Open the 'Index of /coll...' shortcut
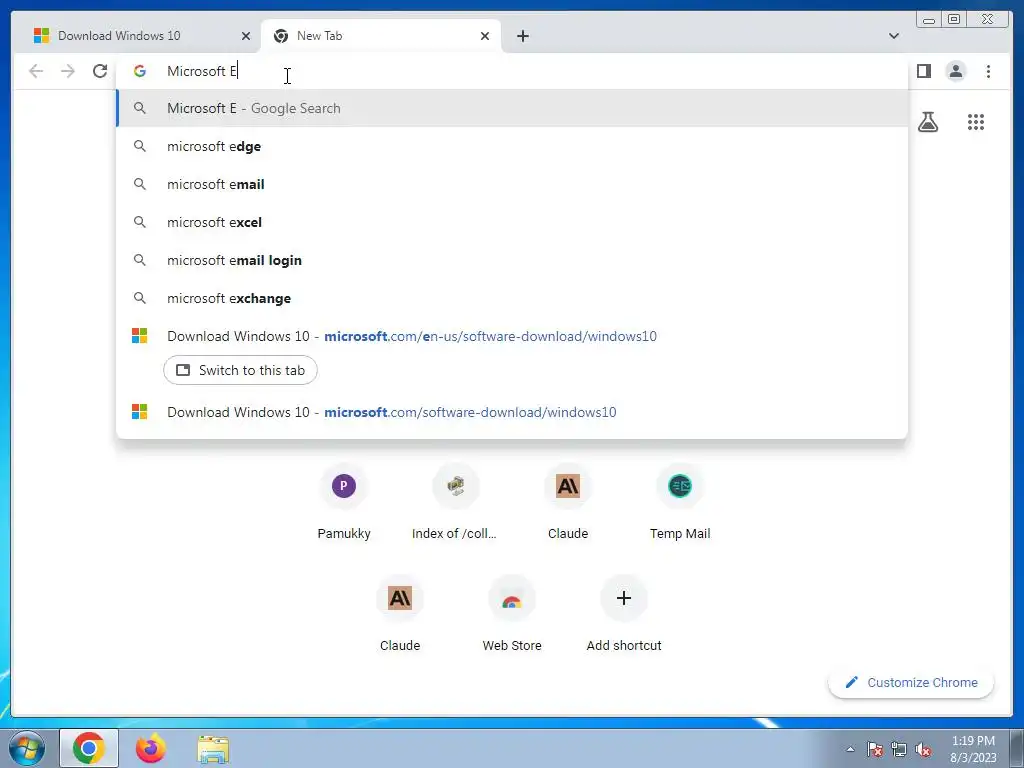 455,503
